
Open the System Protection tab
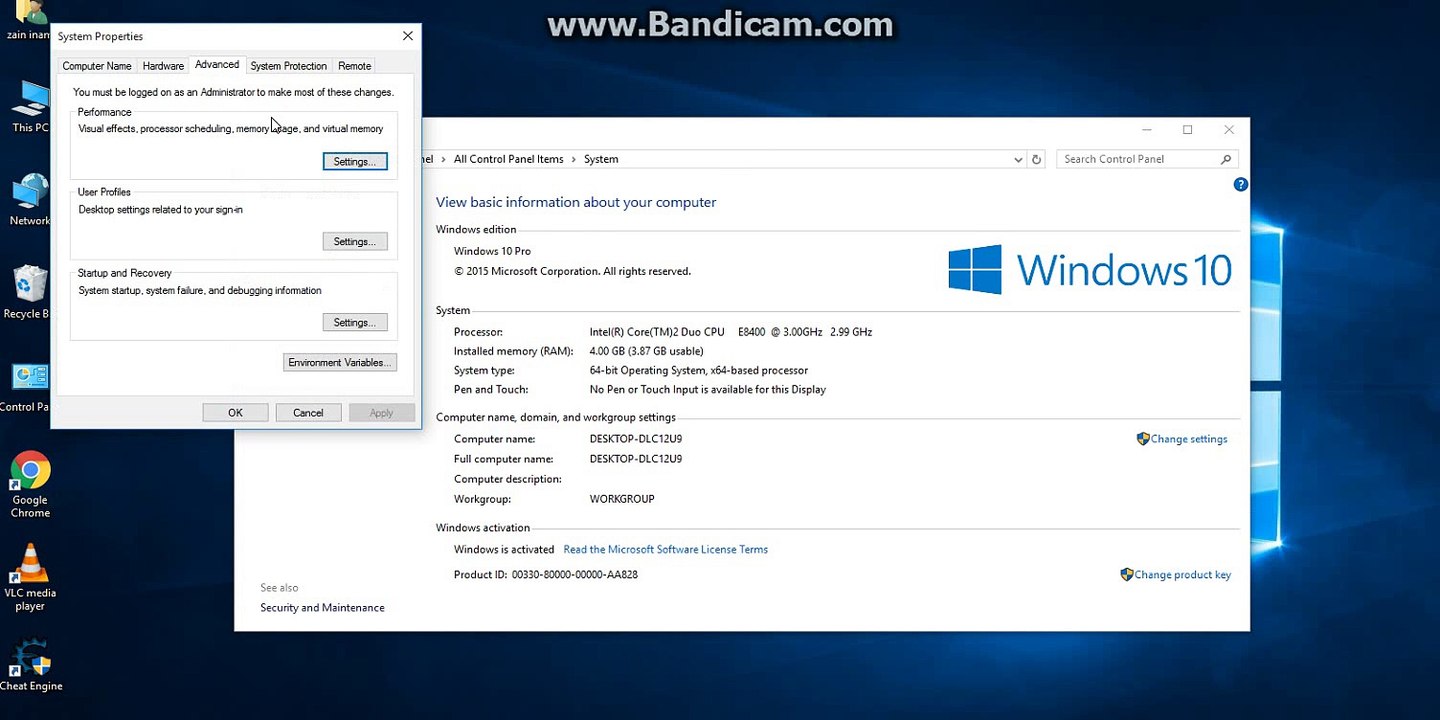[x=288, y=66]
